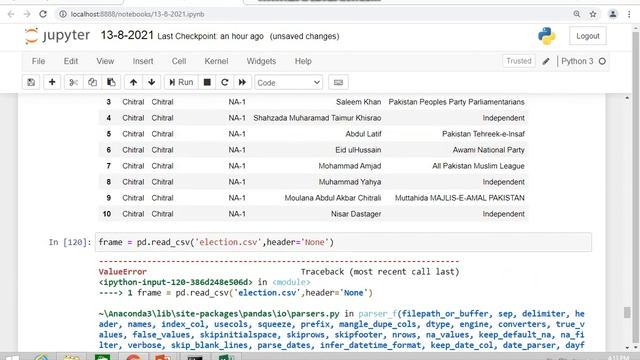Select 'Awami National Party' cell
This screenshot has width=640, height=360.
pos(488,150)
